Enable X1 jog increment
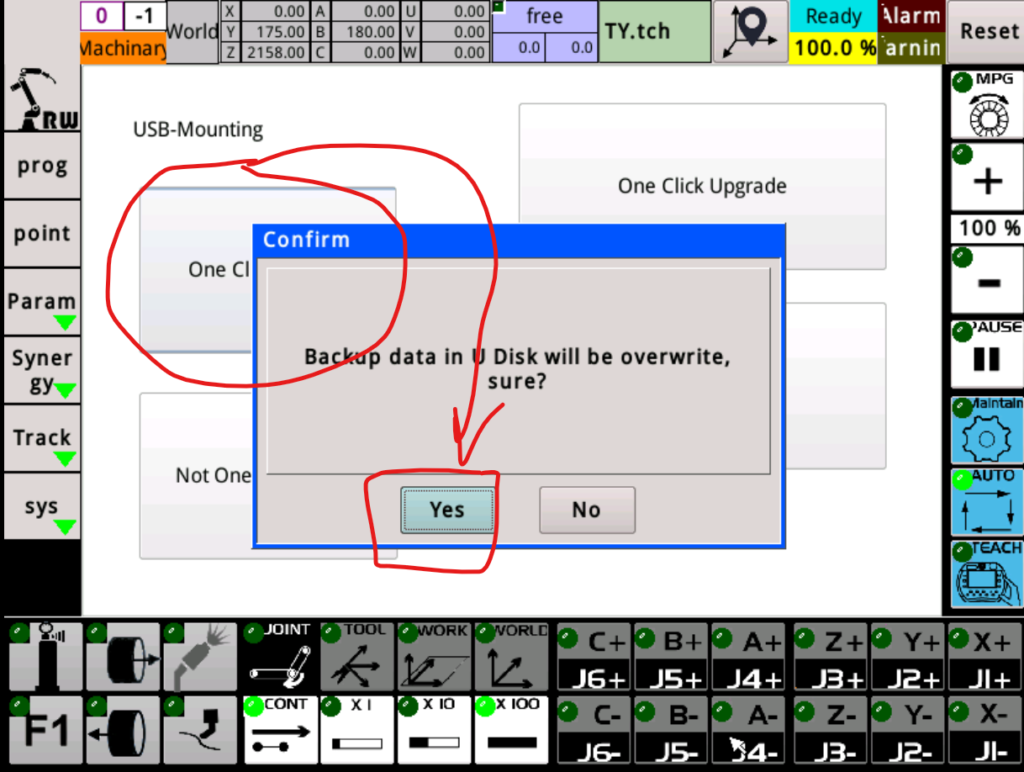Screen dimensions: 1024x772 [357, 730]
